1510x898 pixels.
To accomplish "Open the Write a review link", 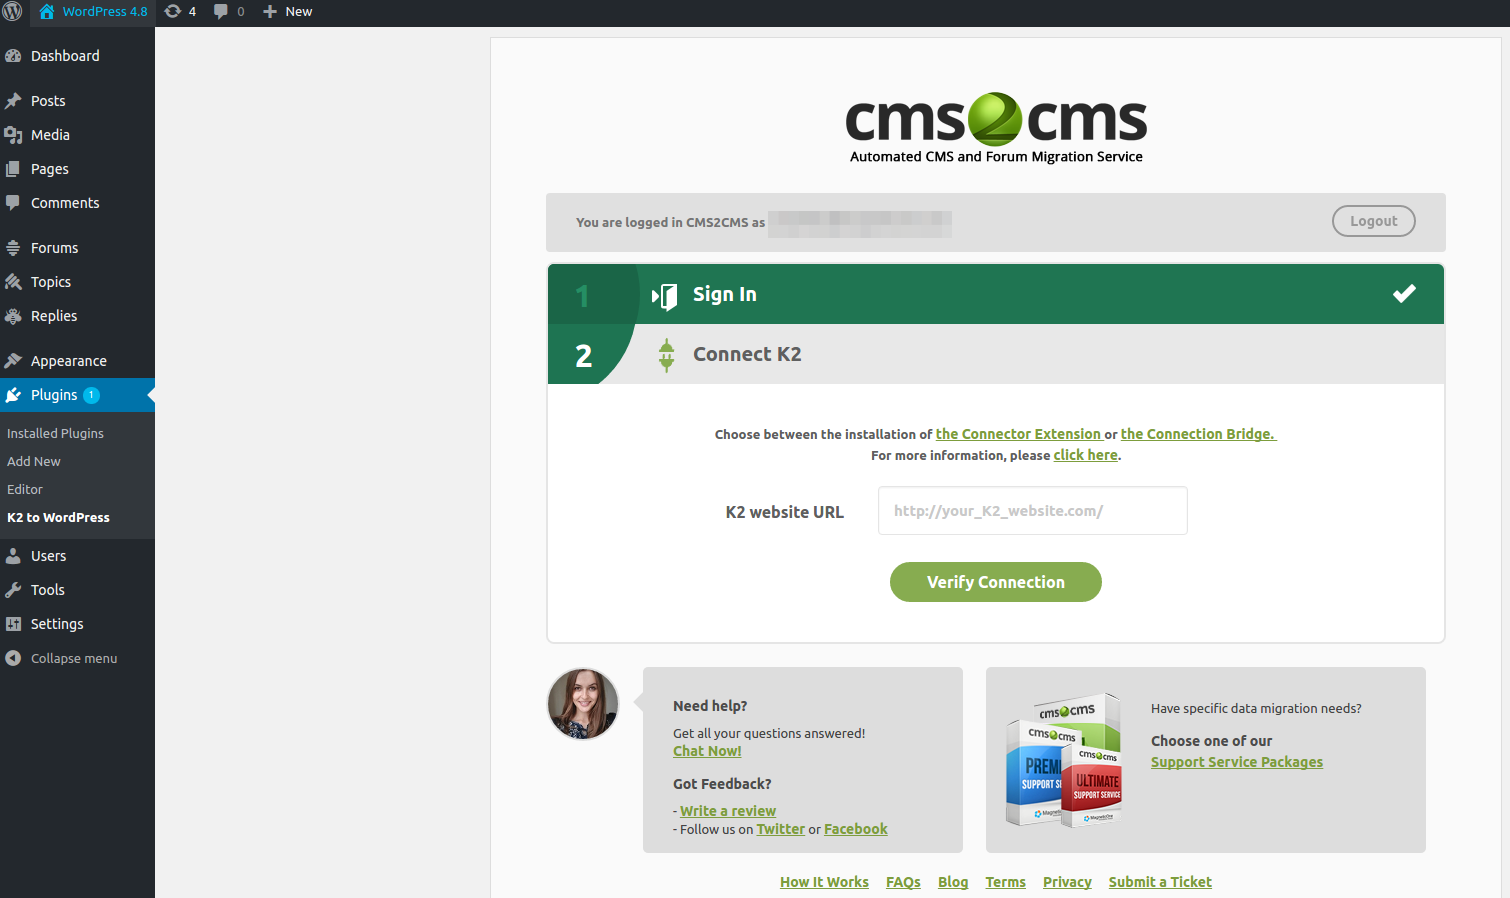I will coord(728,811).
